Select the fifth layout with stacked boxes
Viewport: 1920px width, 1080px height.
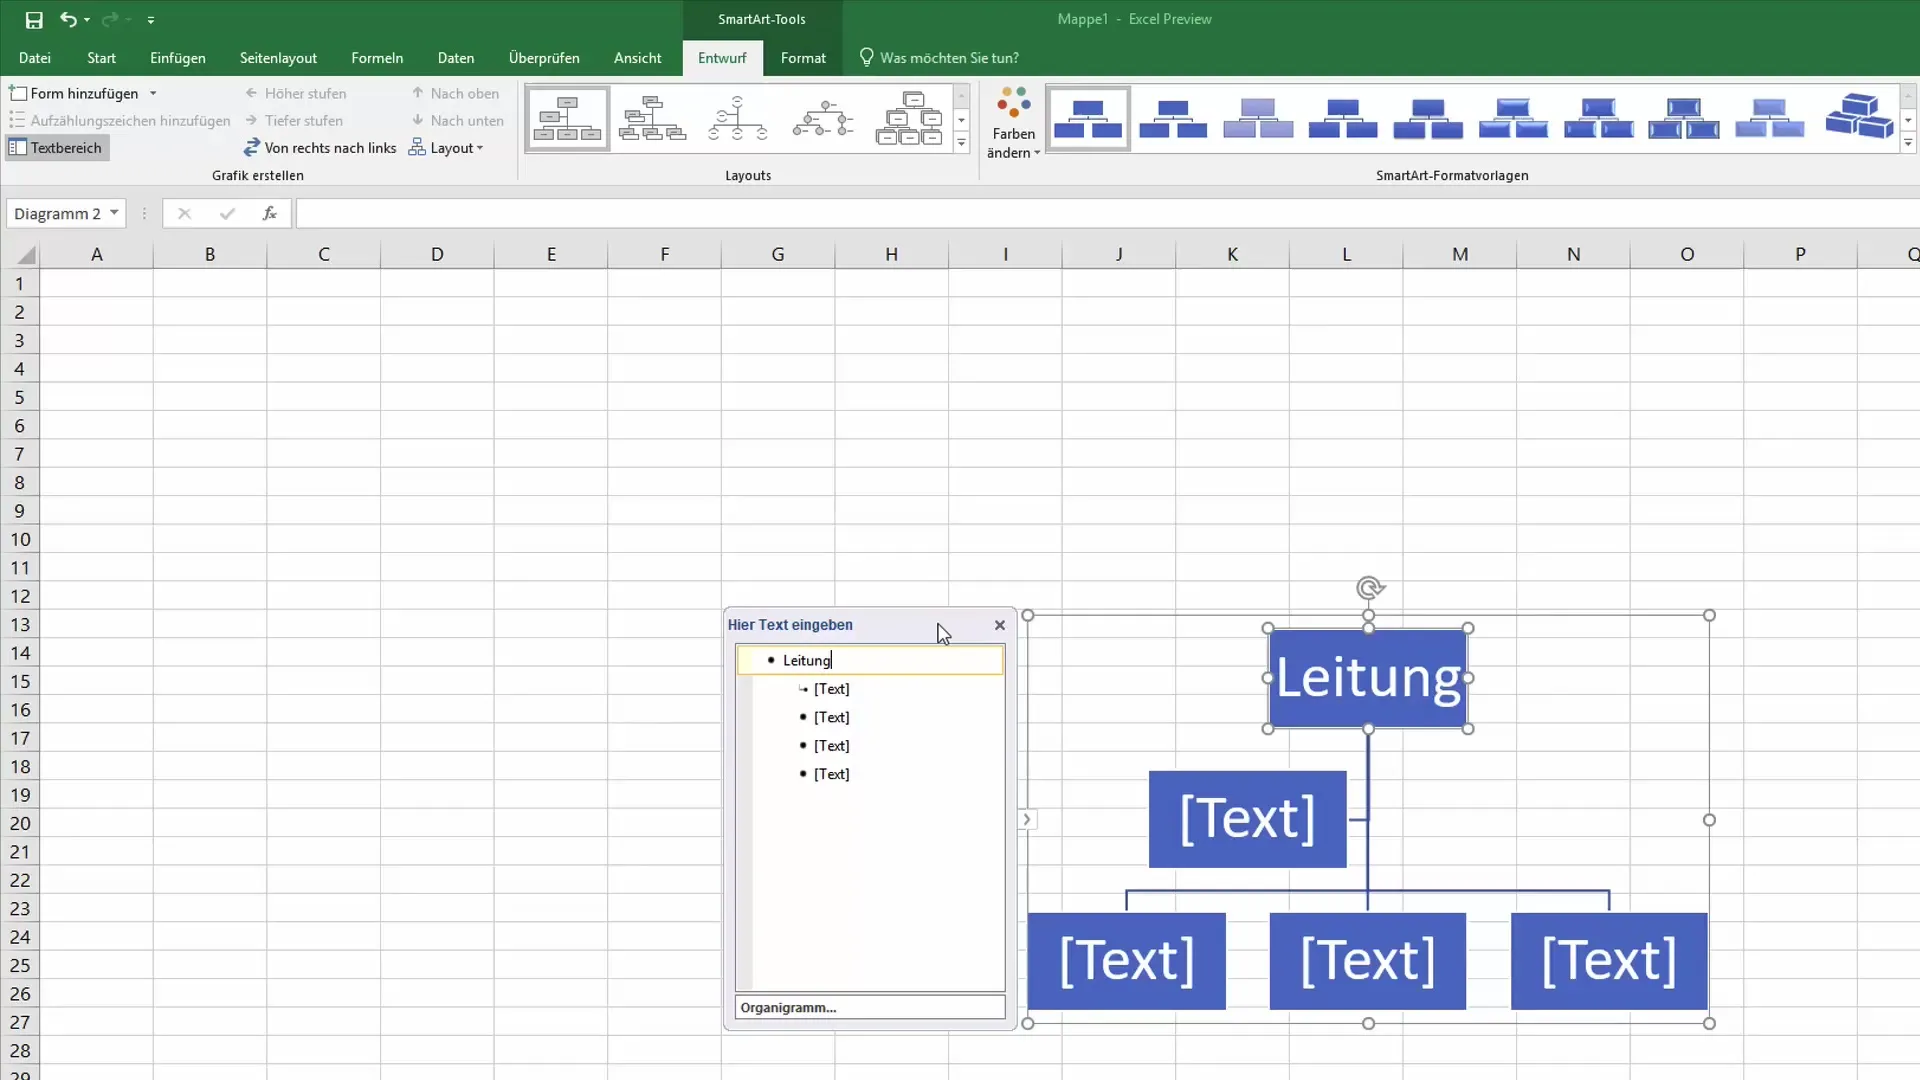click(x=909, y=119)
